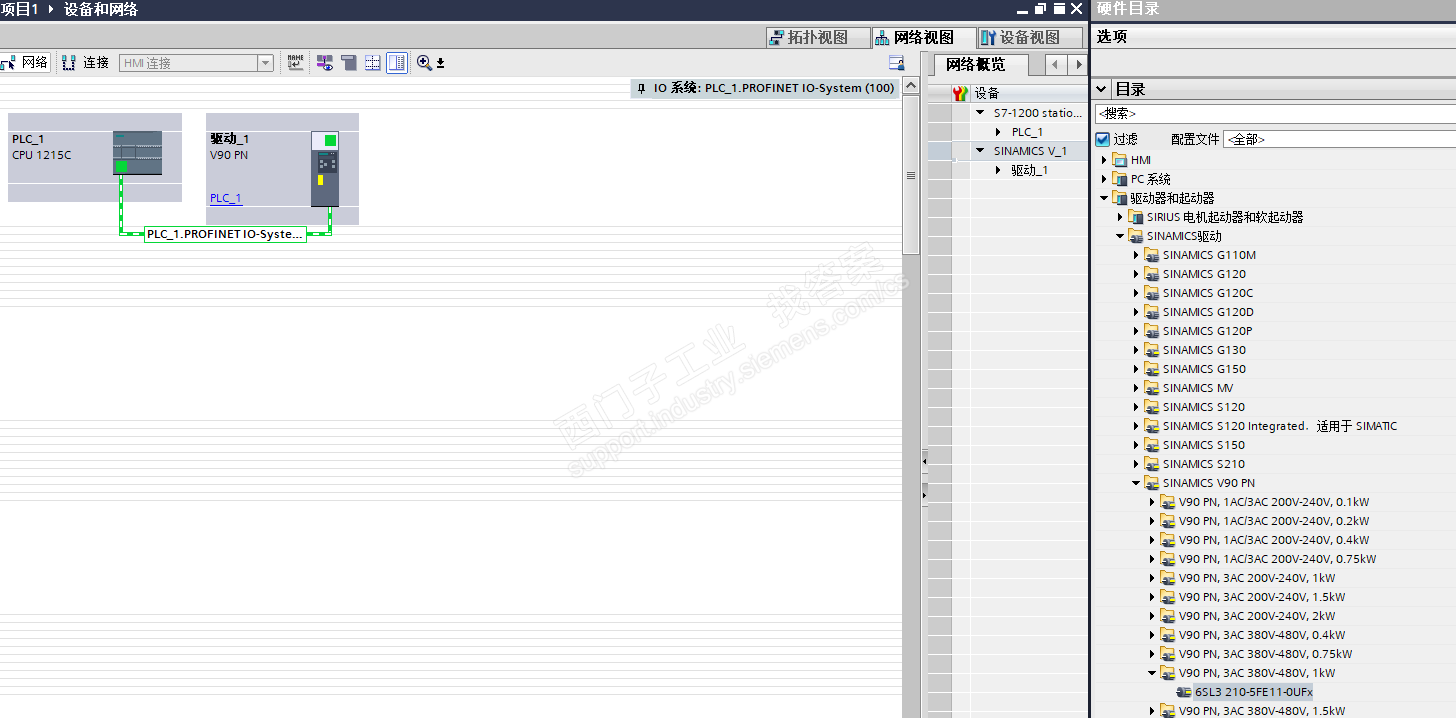Viewport: 1456px width, 718px height.
Task: Select SINAMICS MV folder
Action: point(1198,388)
